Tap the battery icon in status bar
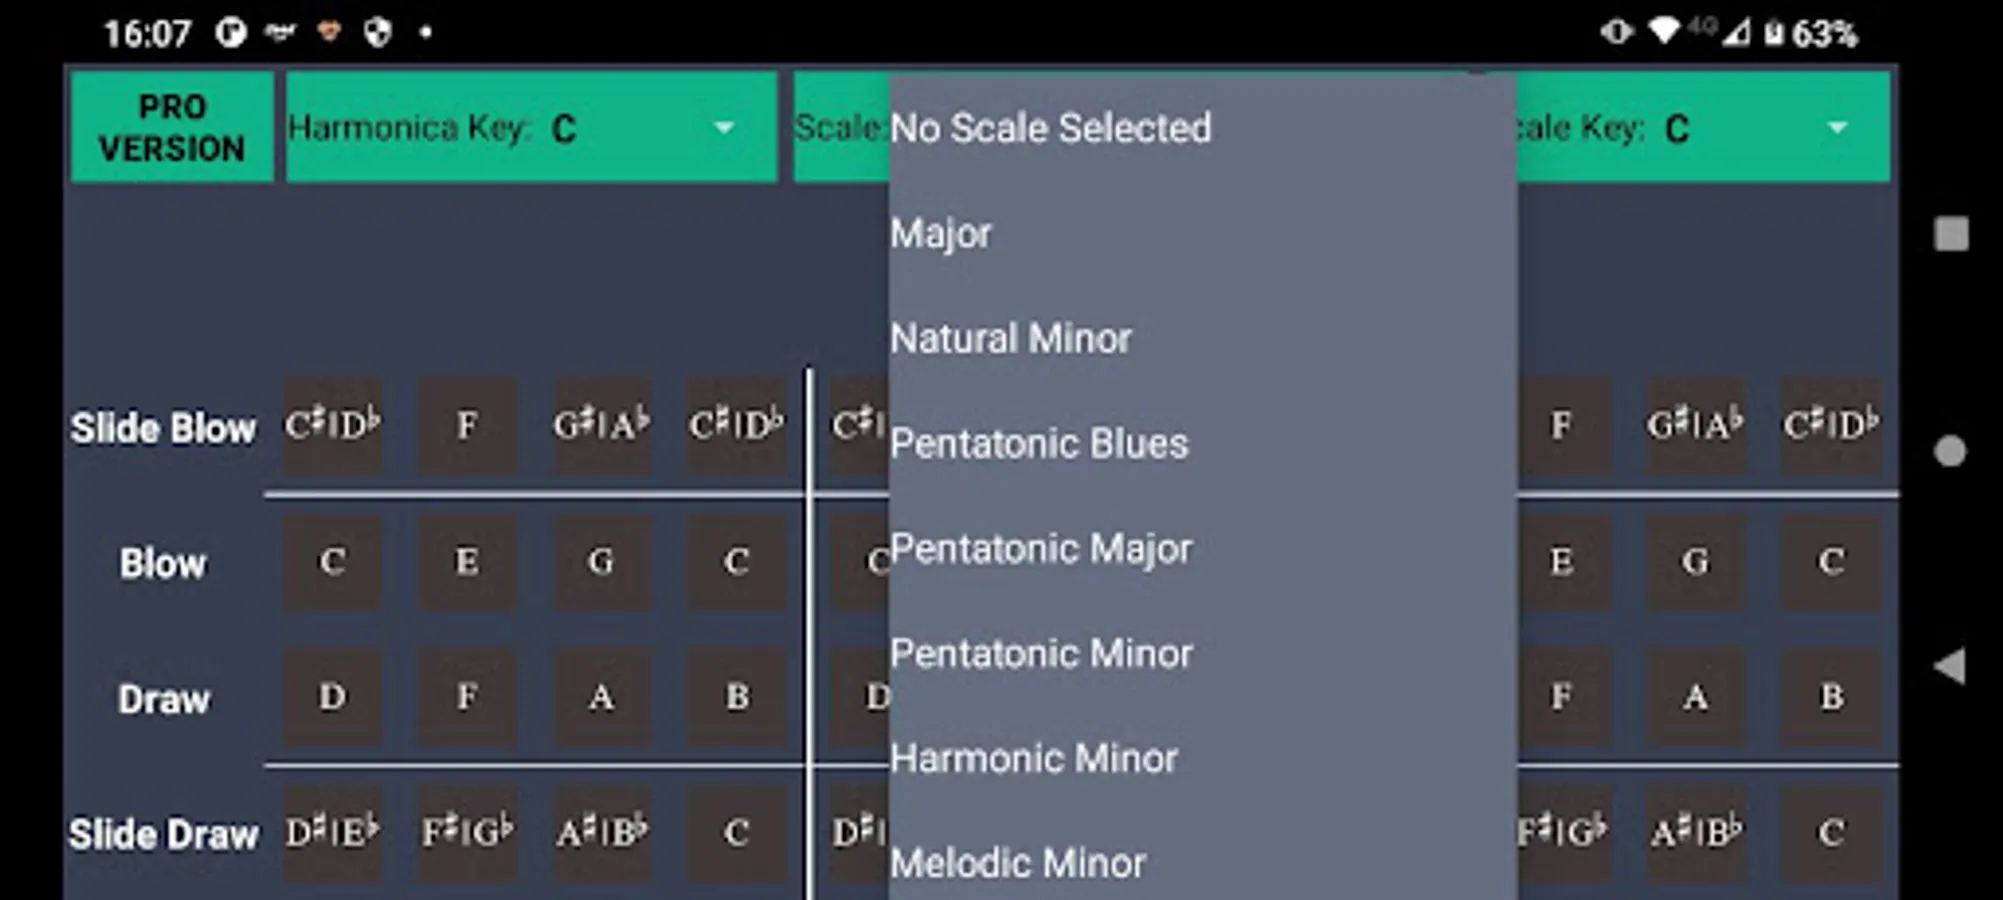Image resolution: width=2003 pixels, height=900 pixels. [x=1773, y=34]
